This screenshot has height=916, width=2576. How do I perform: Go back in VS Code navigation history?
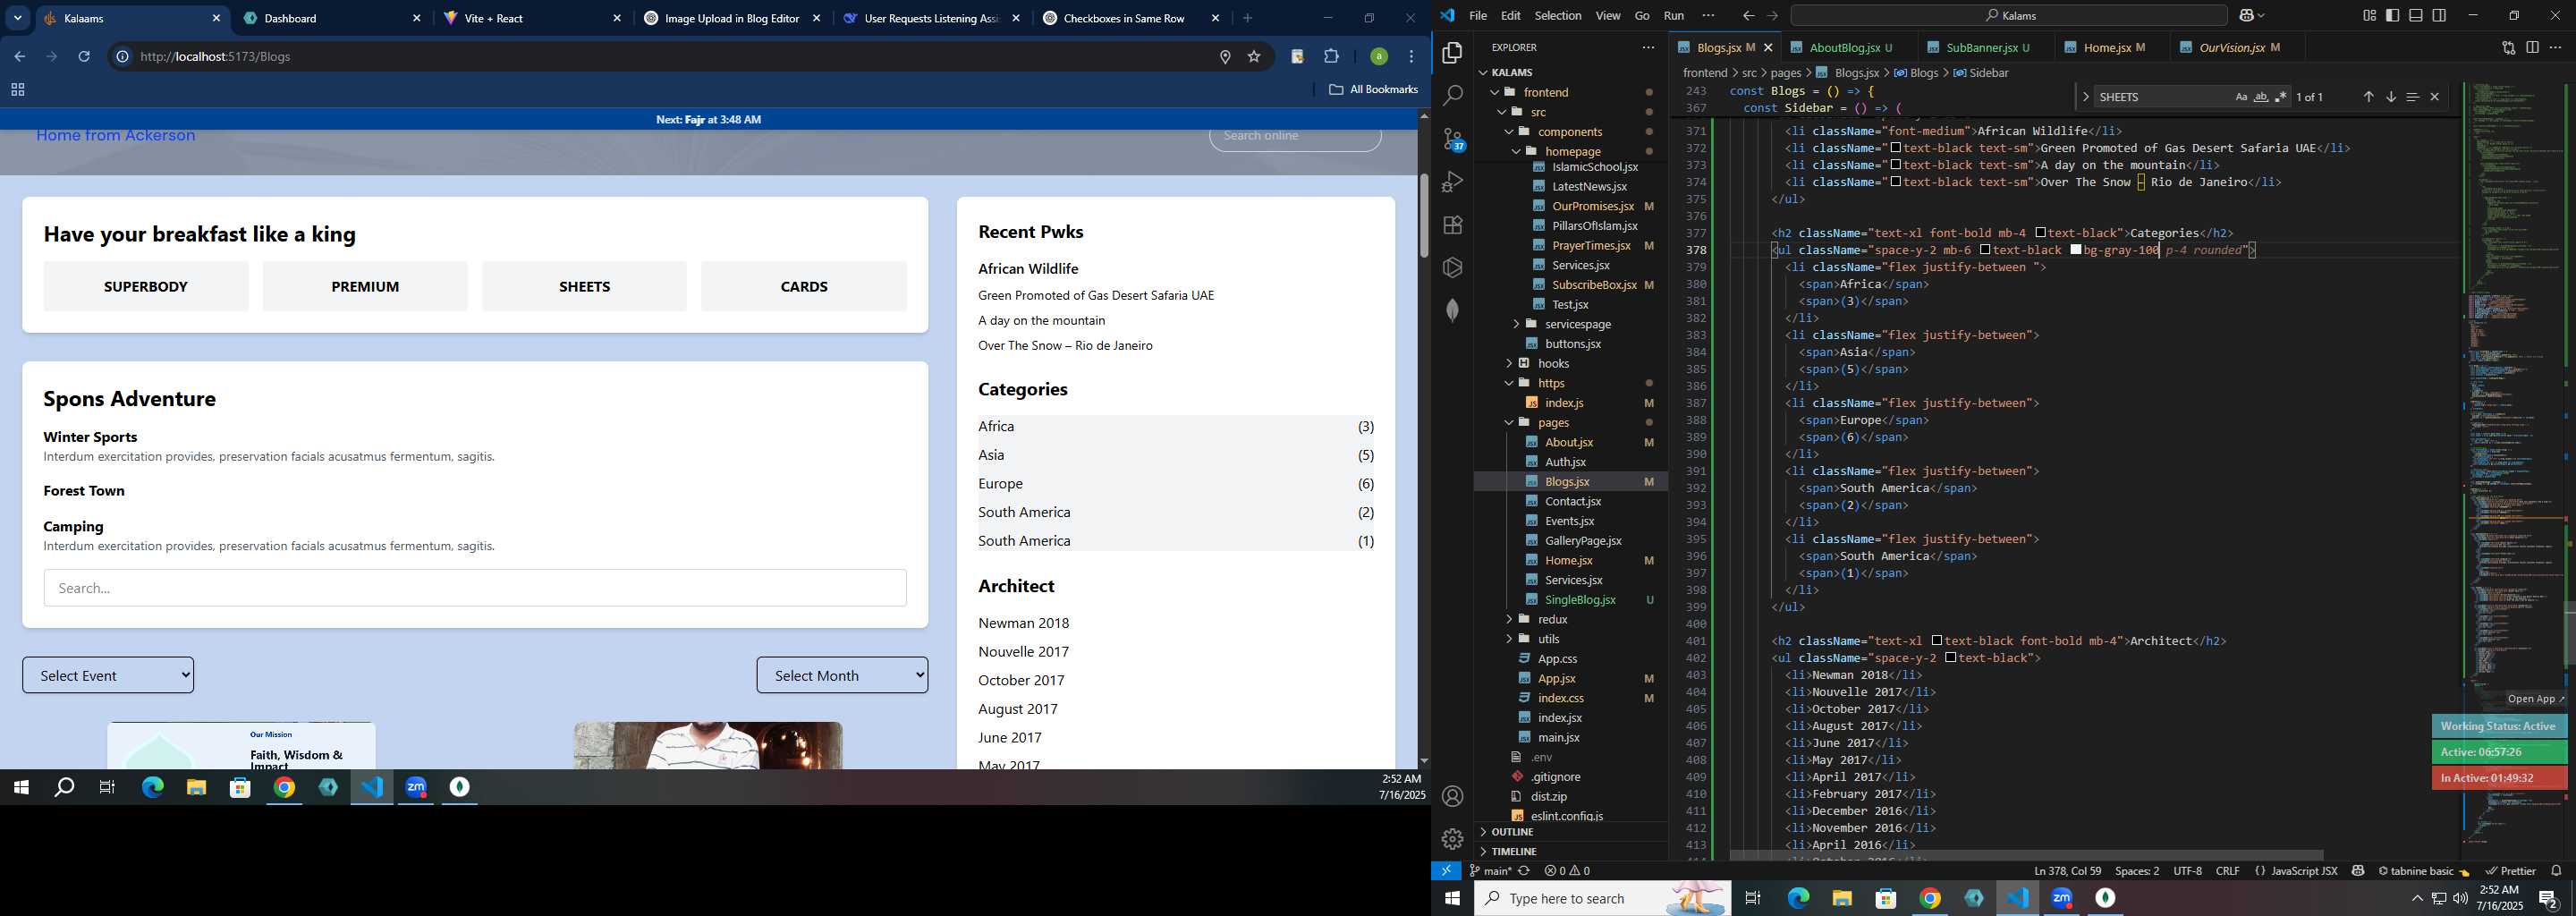point(1747,15)
